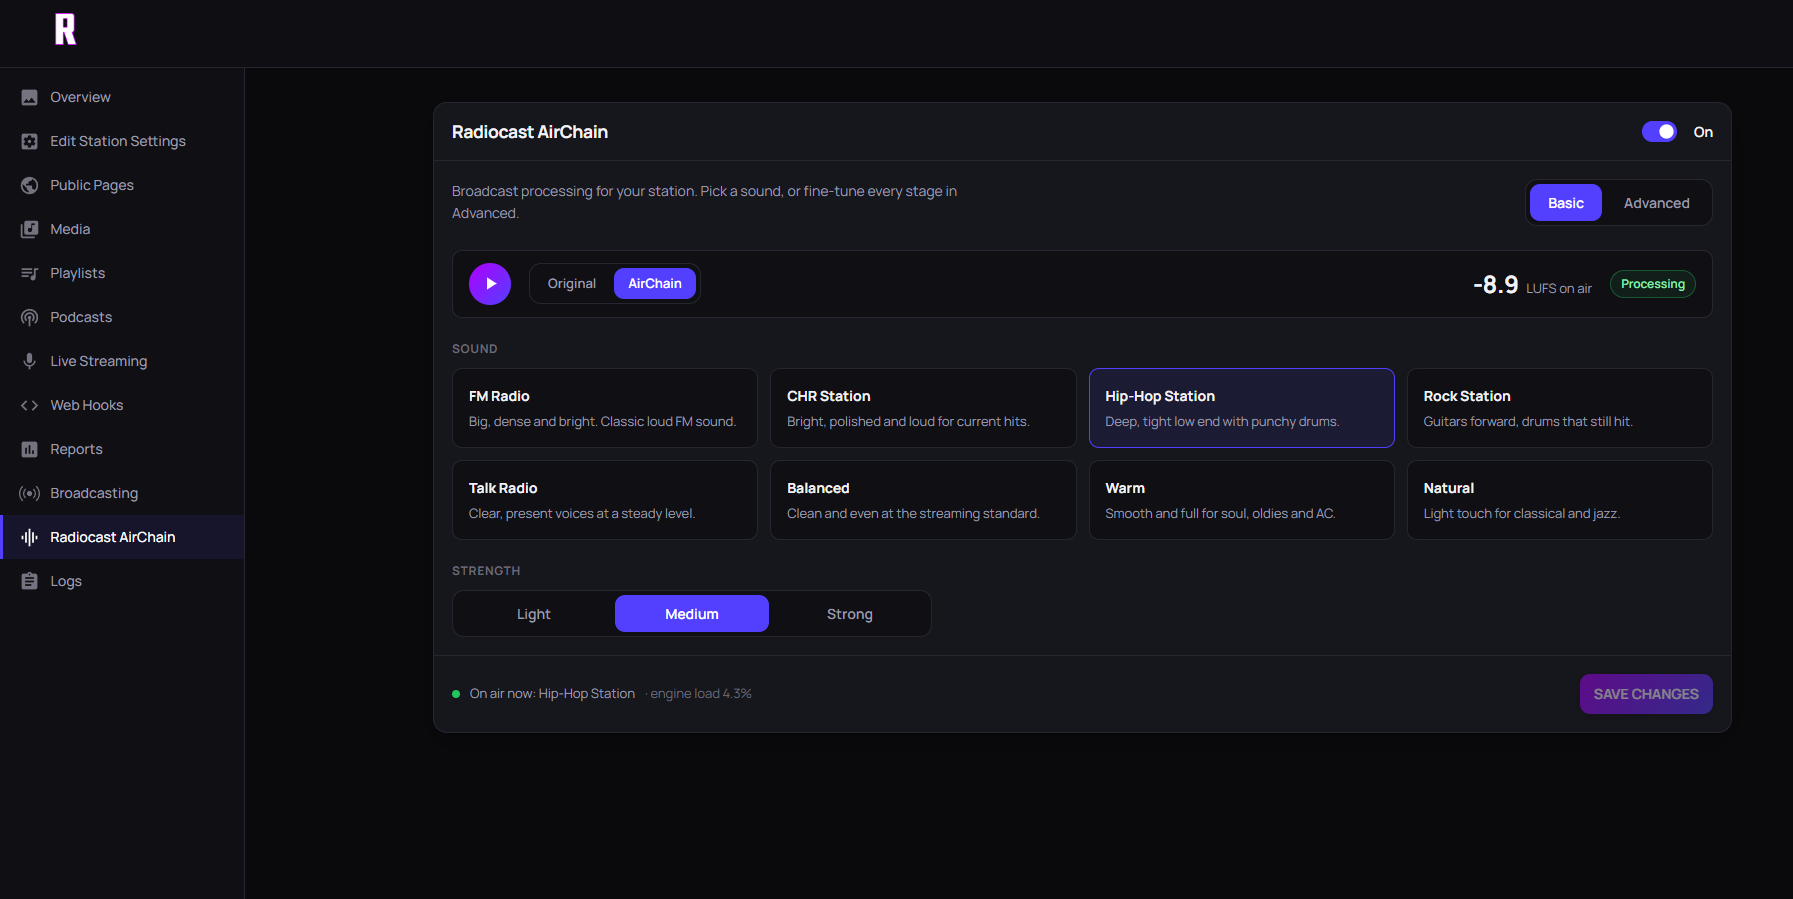Open the Logs page
This screenshot has width=1793, height=899.
coord(122,581)
